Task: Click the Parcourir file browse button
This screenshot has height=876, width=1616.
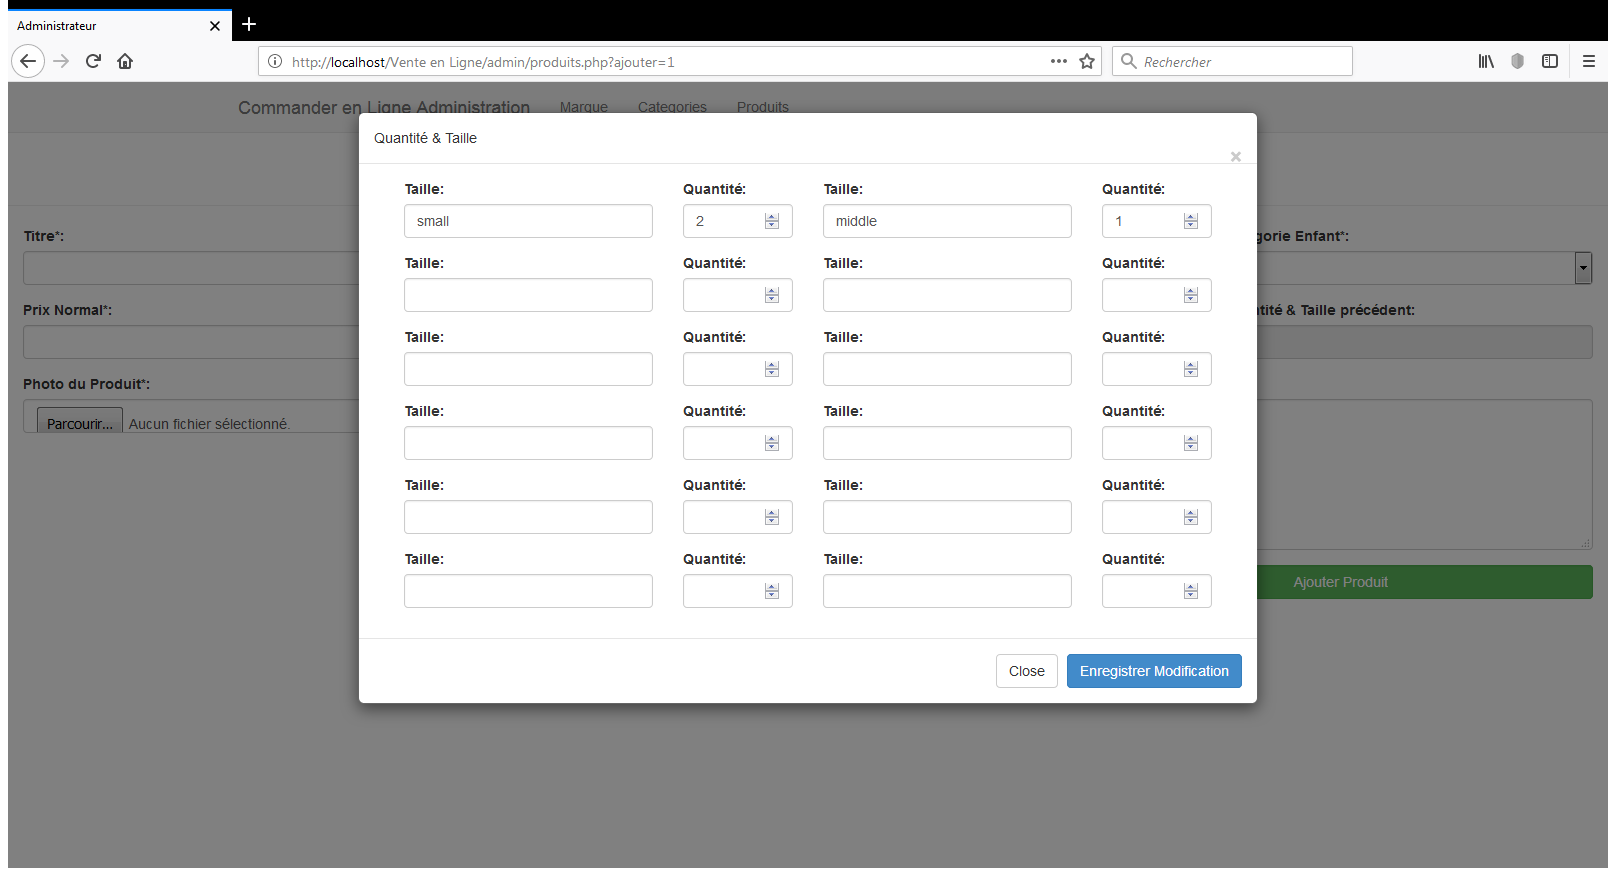Action: (80, 421)
